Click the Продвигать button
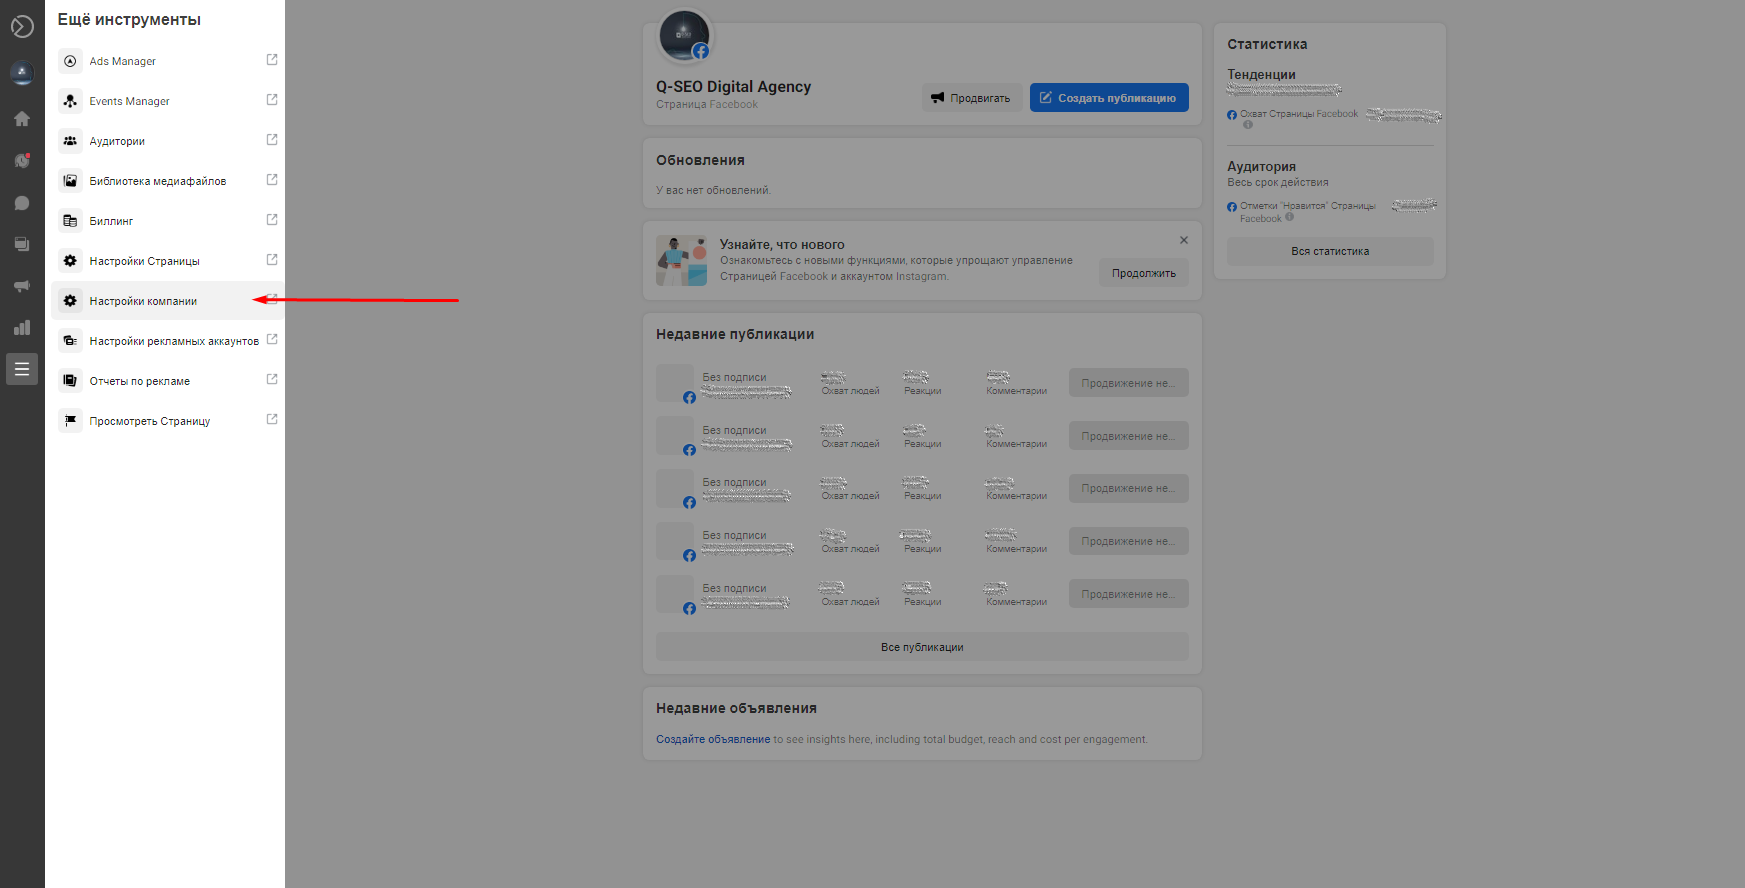 tap(971, 98)
